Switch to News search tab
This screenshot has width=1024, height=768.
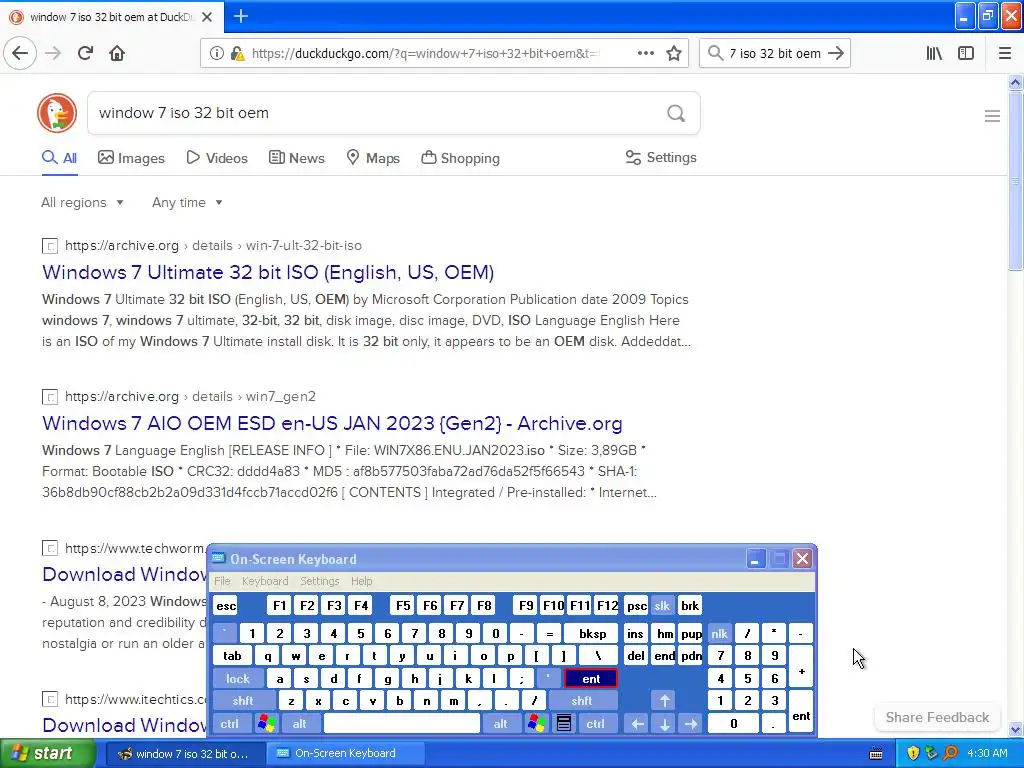click(x=296, y=158)
